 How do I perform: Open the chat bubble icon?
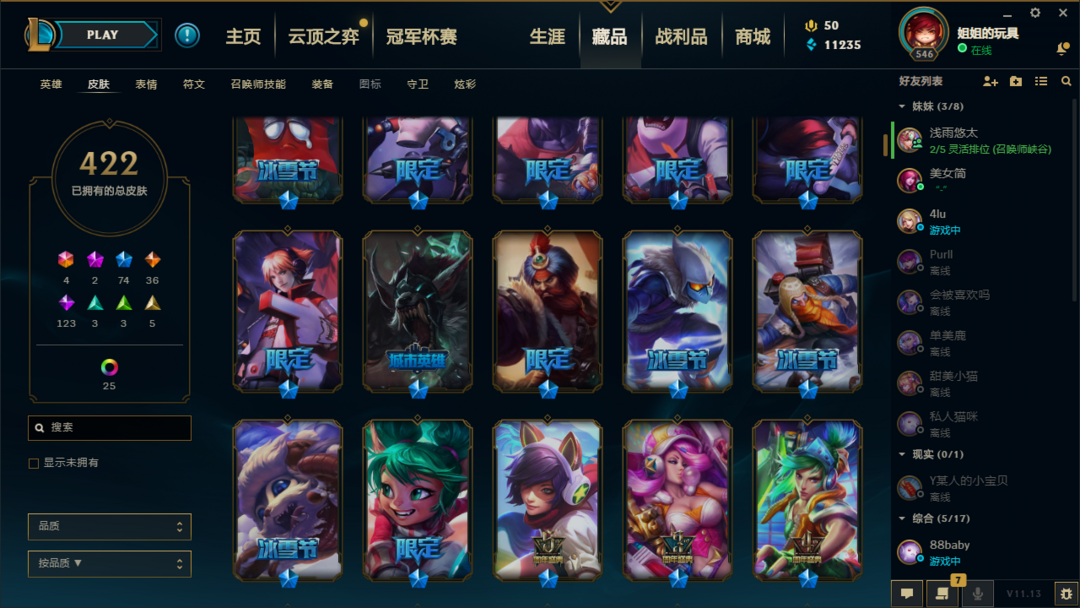pyautogui.click(x=907, y=593)
